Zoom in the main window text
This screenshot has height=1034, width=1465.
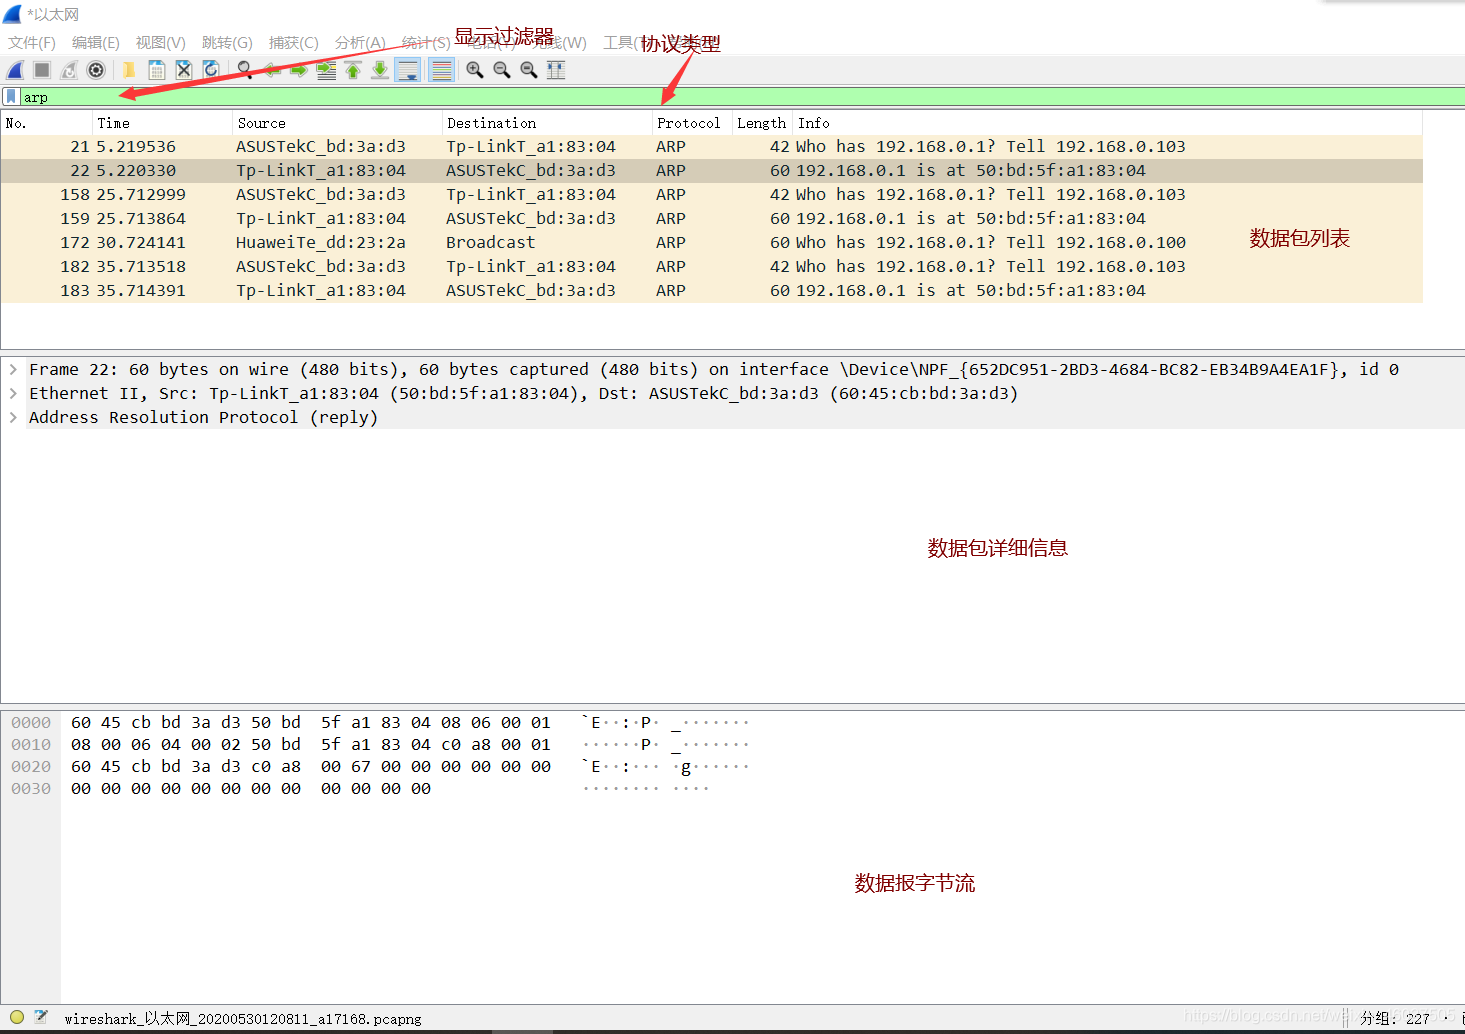pos(475,70)
